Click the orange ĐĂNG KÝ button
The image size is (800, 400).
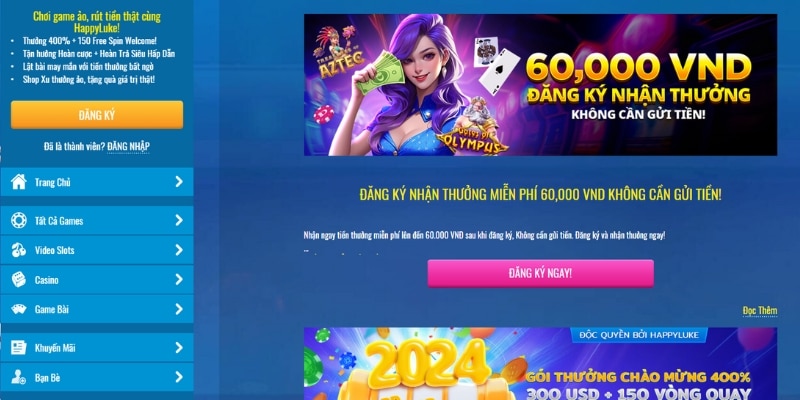[97, 115]
